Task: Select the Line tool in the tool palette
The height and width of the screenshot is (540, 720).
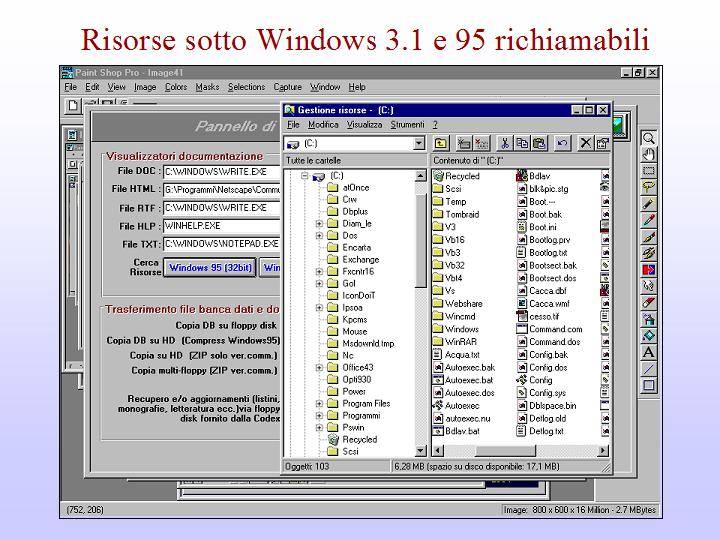Action: click(x=649, y=368)
